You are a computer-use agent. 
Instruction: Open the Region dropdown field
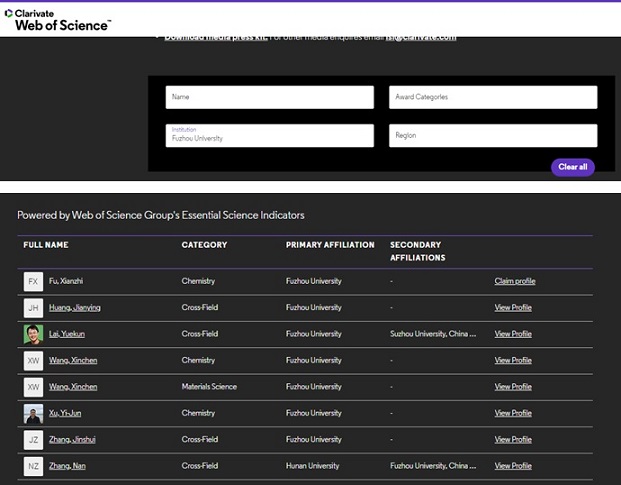click(x=493, y=136)
